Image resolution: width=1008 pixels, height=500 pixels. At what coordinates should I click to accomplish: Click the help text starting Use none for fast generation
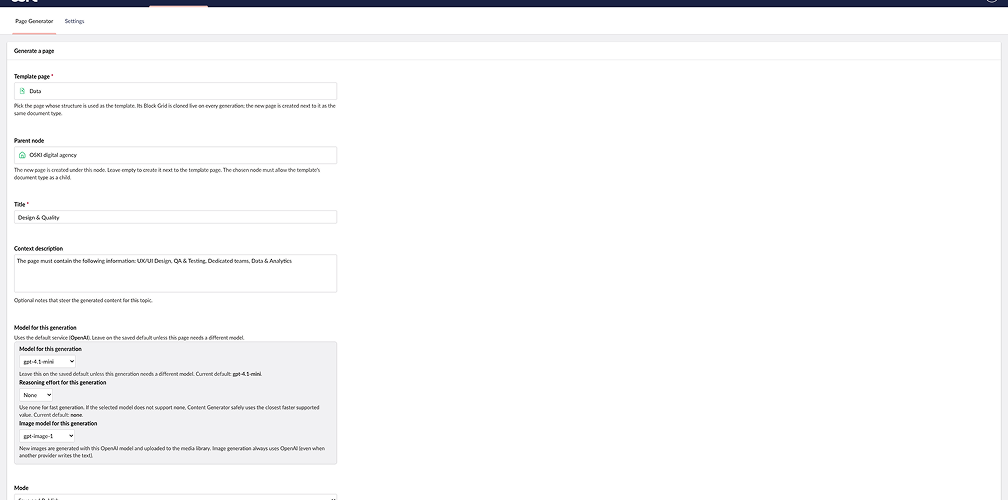coord(170,411)
